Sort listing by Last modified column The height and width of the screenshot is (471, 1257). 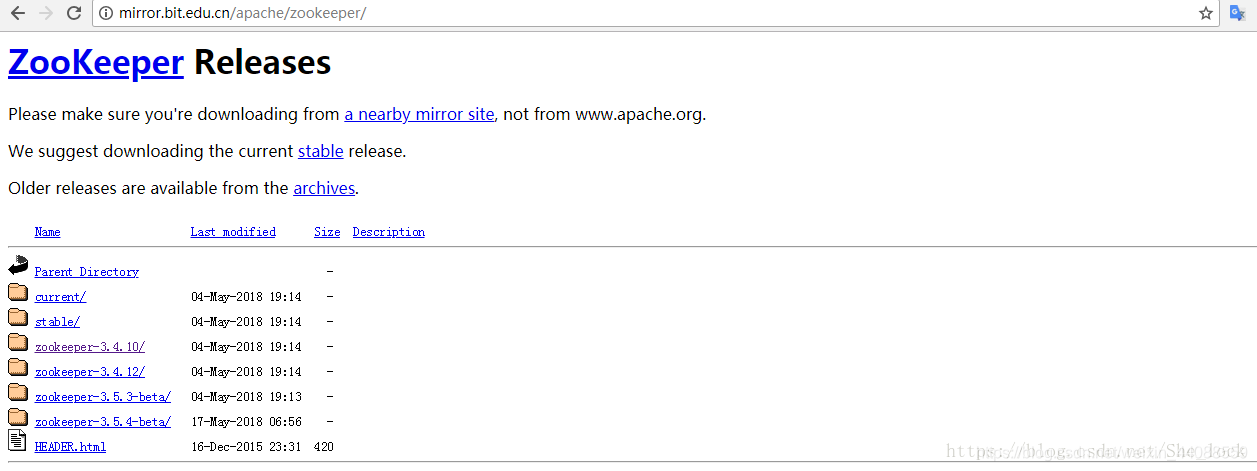[x=233, y=232]
